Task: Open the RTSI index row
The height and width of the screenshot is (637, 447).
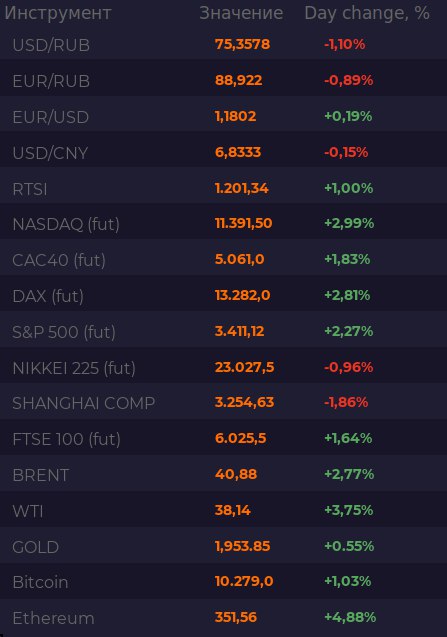Action: click(224, 188)
